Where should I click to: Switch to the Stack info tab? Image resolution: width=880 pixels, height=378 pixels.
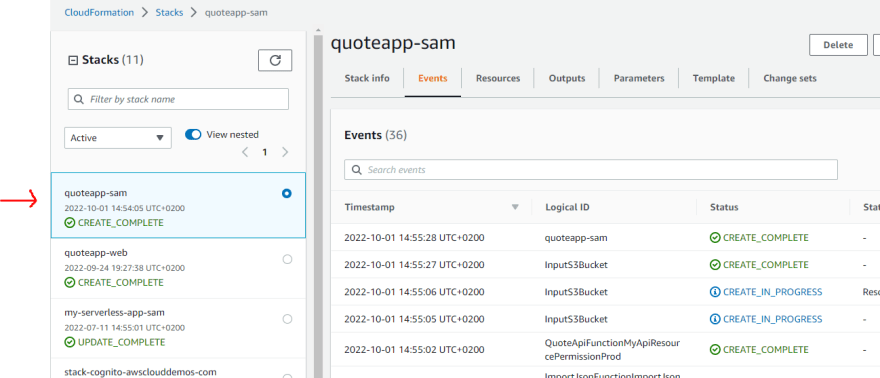point(367,79)
